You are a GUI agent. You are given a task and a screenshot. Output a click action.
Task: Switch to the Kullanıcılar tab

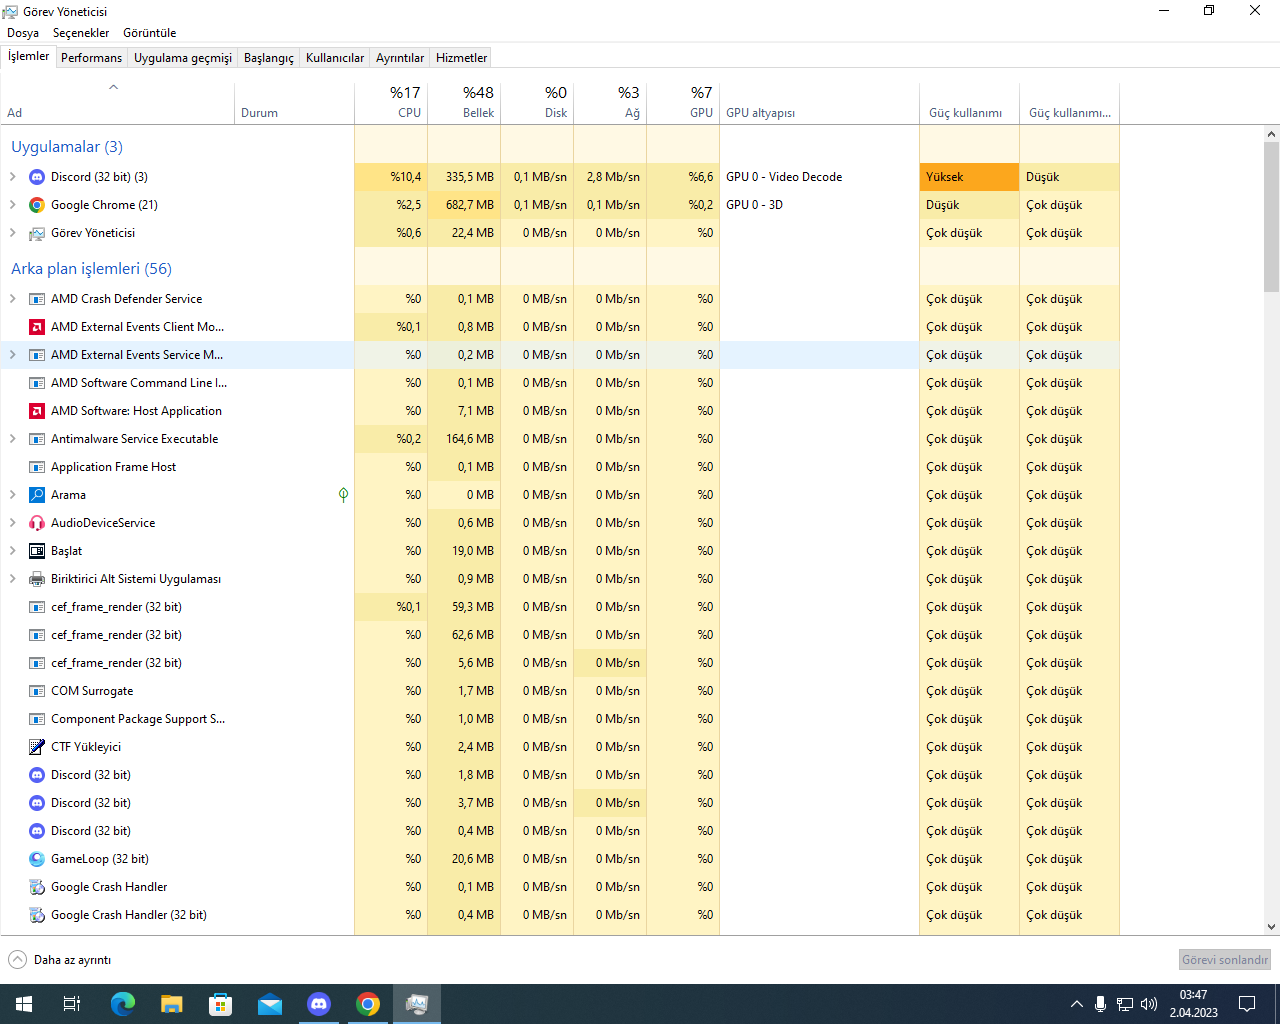click(335, 58)
